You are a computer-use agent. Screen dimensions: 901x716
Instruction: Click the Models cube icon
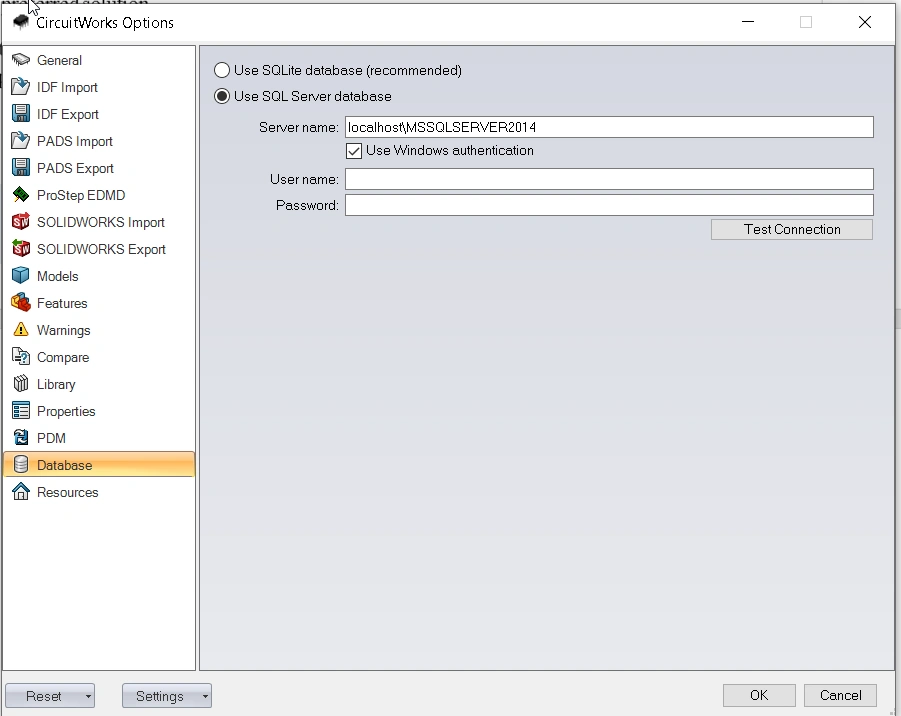point(21,276)
